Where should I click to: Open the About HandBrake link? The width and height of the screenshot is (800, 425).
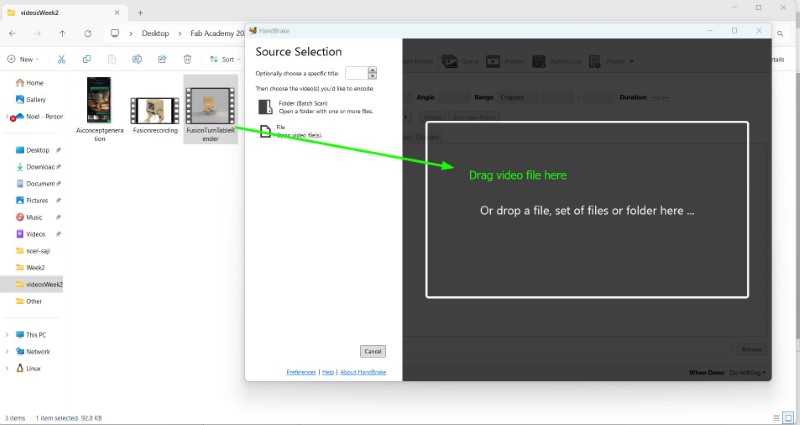363,372
